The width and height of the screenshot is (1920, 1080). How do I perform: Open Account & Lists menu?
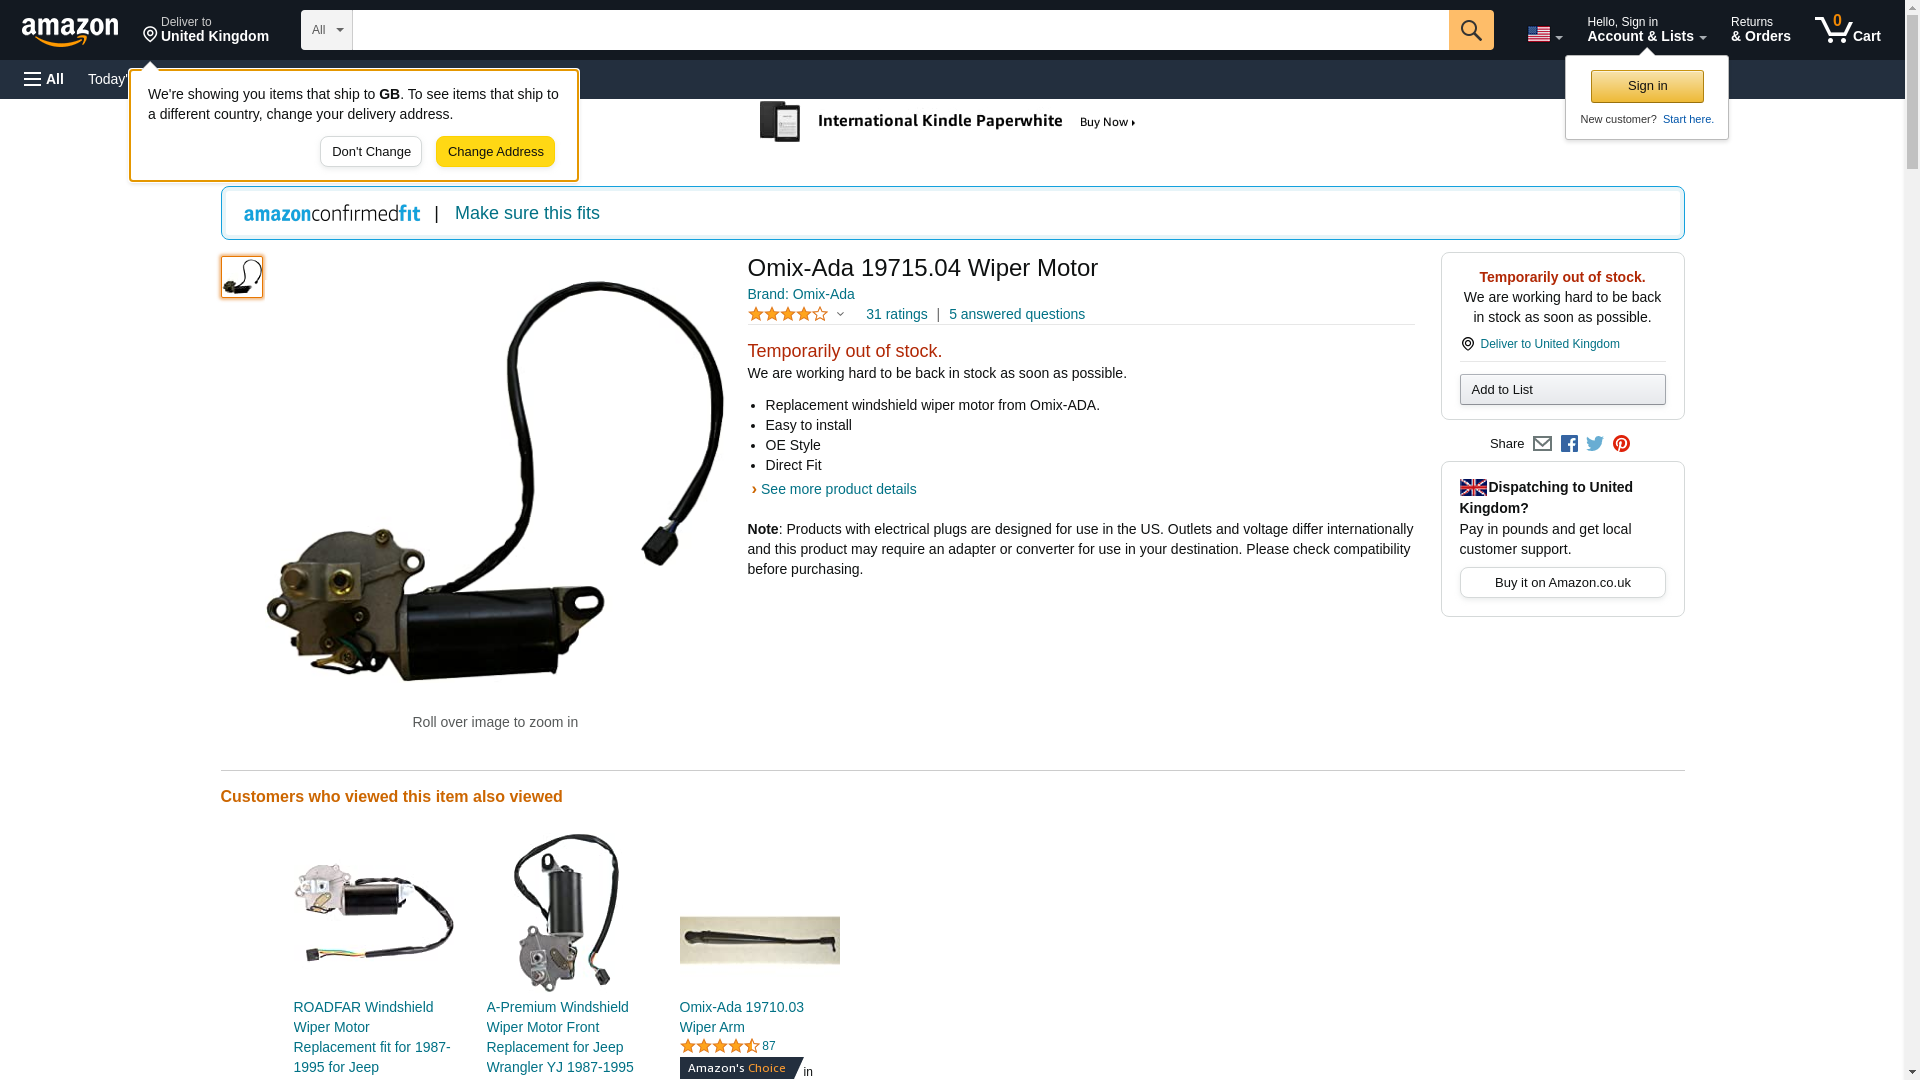pyautogui.click(x=1646, y=30)
